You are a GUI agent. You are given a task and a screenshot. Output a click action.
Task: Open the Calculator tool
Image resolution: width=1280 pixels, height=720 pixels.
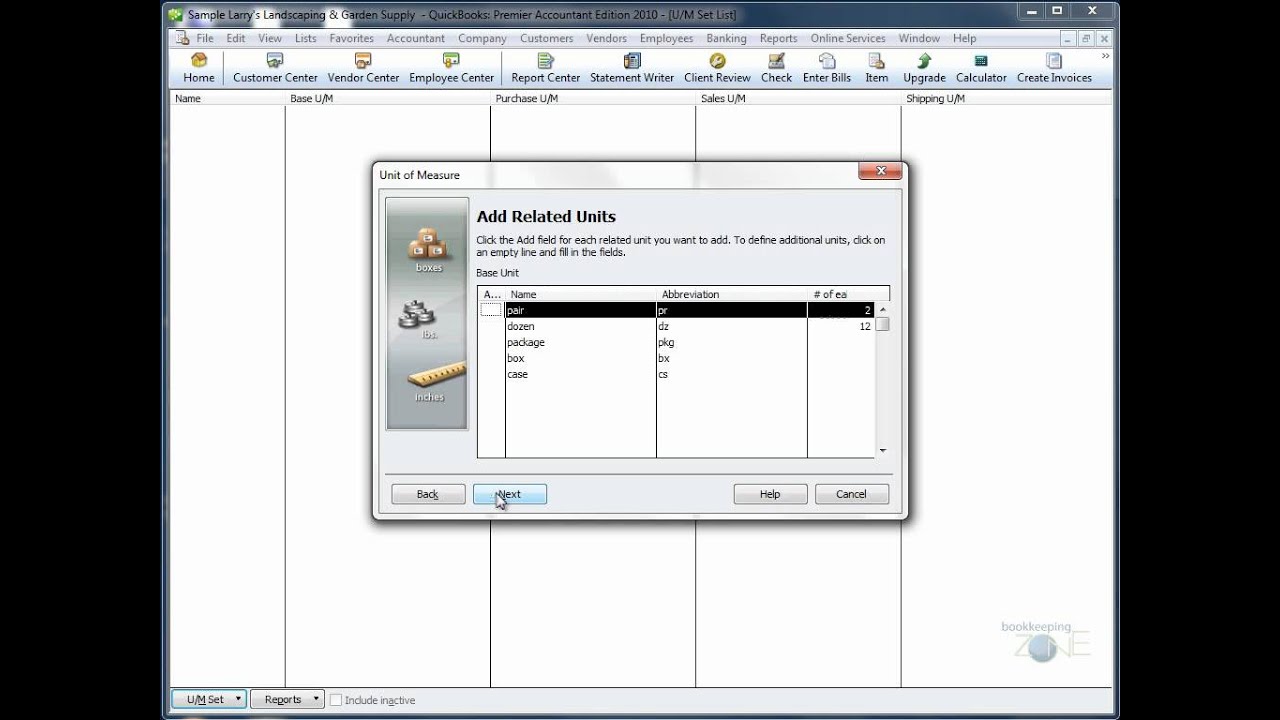click(x=981, y=69)
